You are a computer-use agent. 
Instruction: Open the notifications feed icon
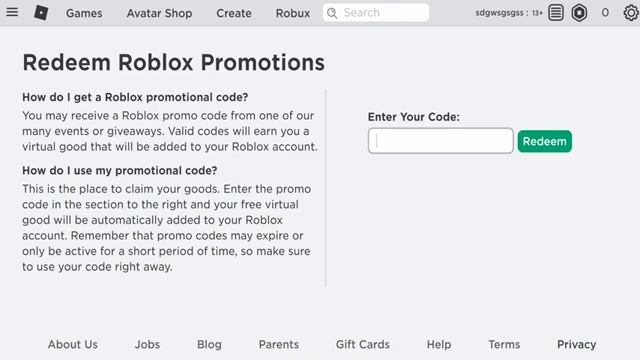point(556,13)
